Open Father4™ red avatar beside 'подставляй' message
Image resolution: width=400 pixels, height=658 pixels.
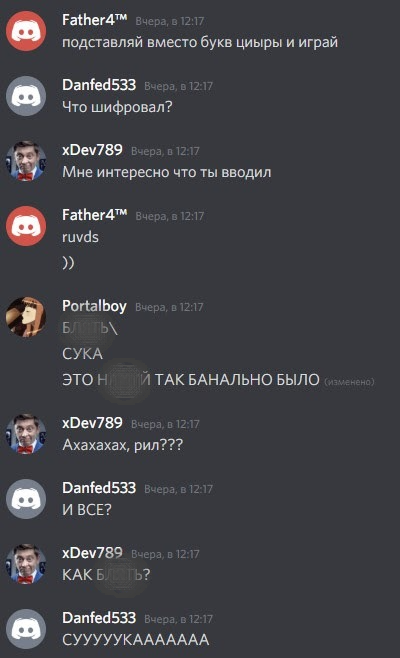click(26, 31)
